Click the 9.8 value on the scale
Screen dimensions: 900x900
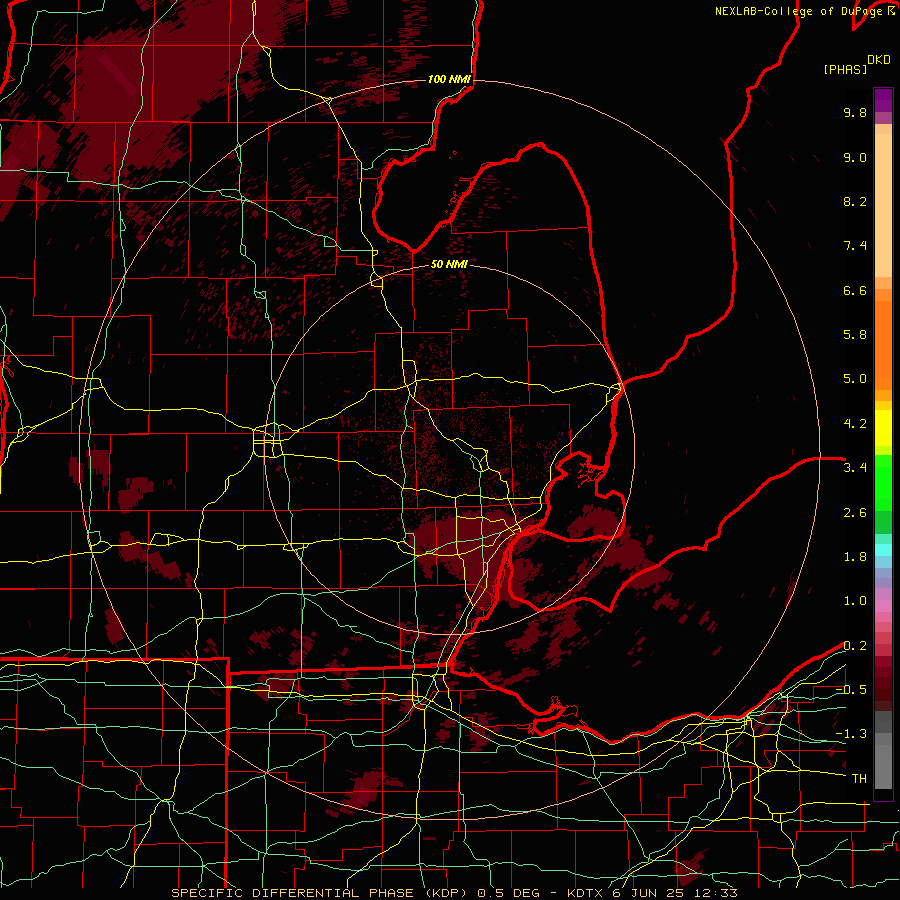pos(855,112)
